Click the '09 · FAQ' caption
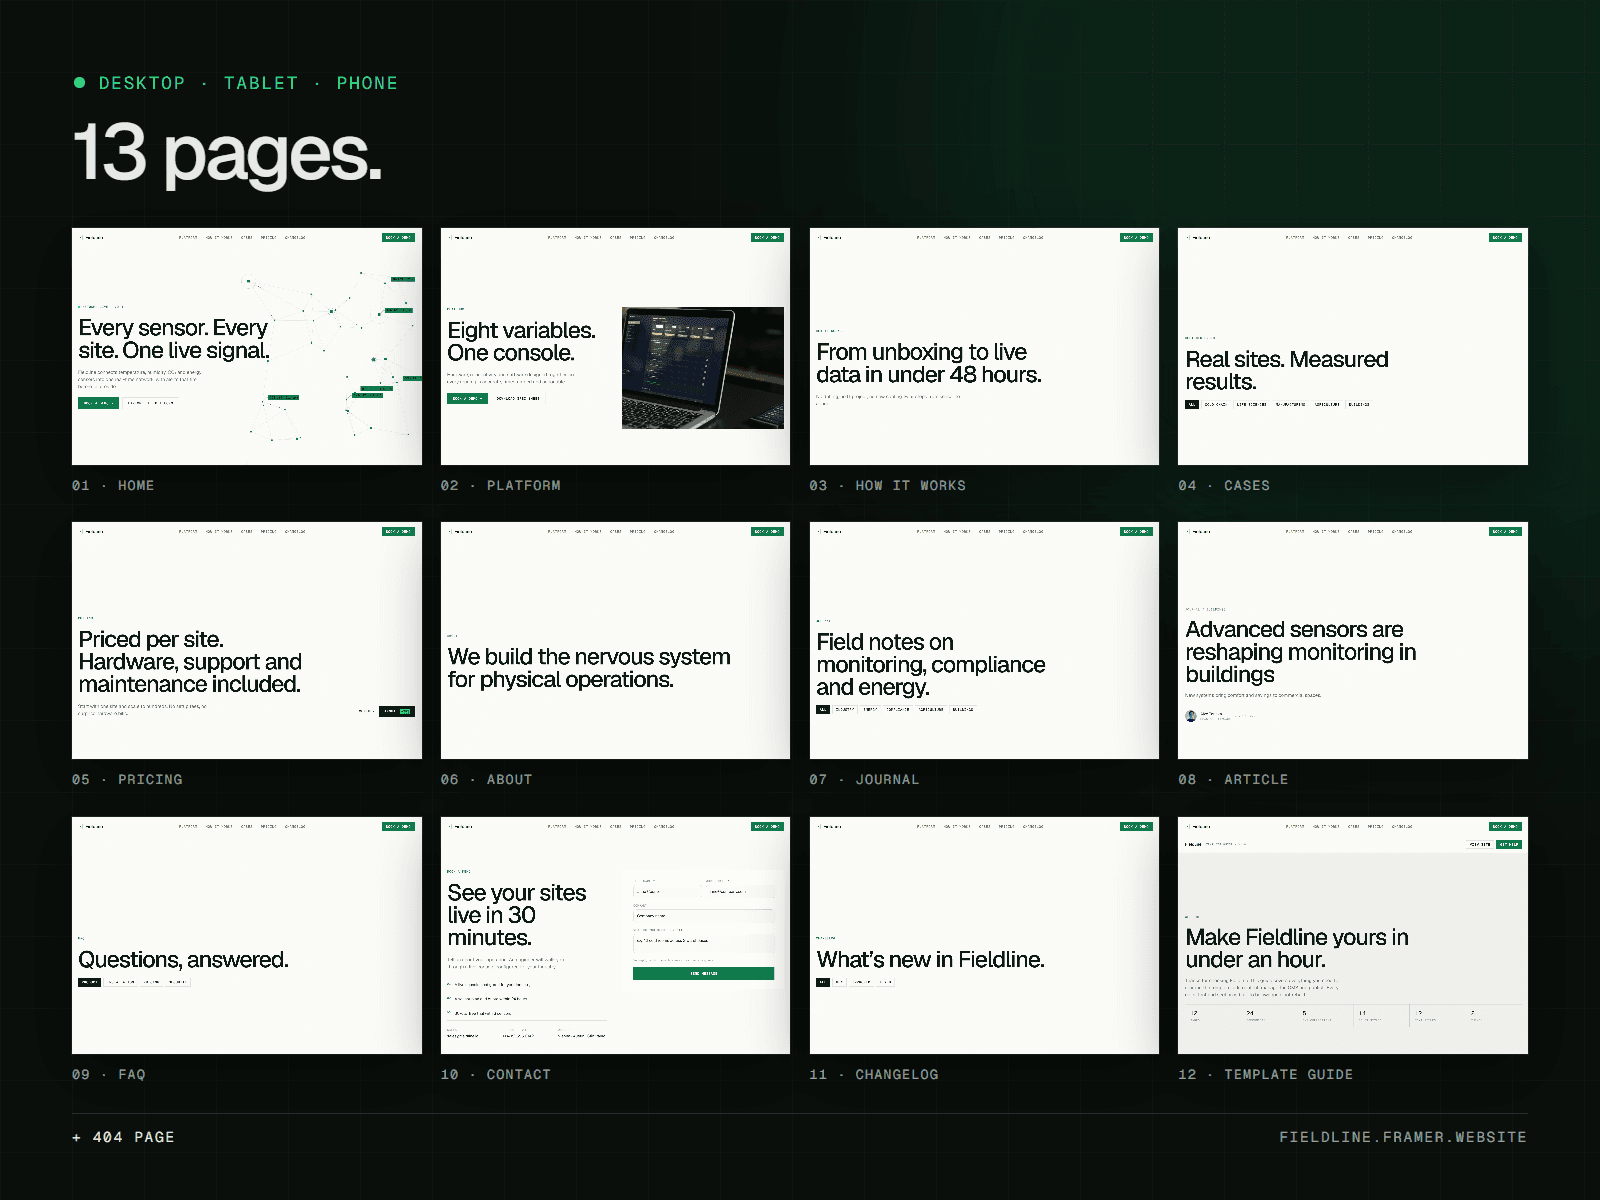Viewport: 1600px width, 1200px height. pyautogui.click(x=109, y=1074)
